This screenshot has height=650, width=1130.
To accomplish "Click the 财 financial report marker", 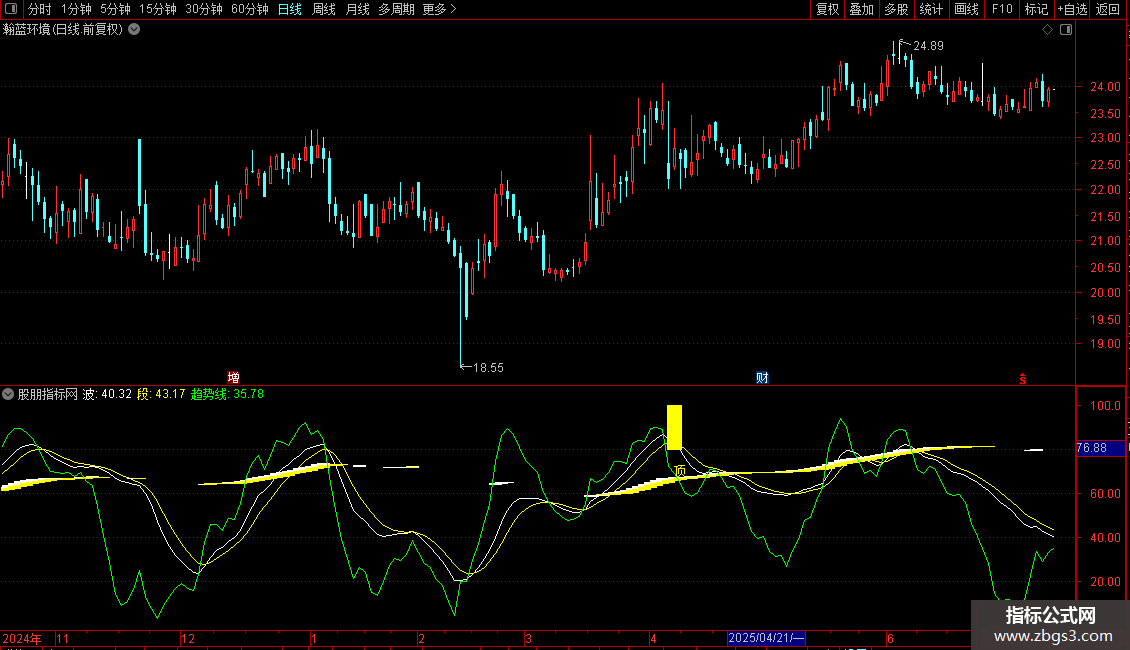I will tap(762, 378).
